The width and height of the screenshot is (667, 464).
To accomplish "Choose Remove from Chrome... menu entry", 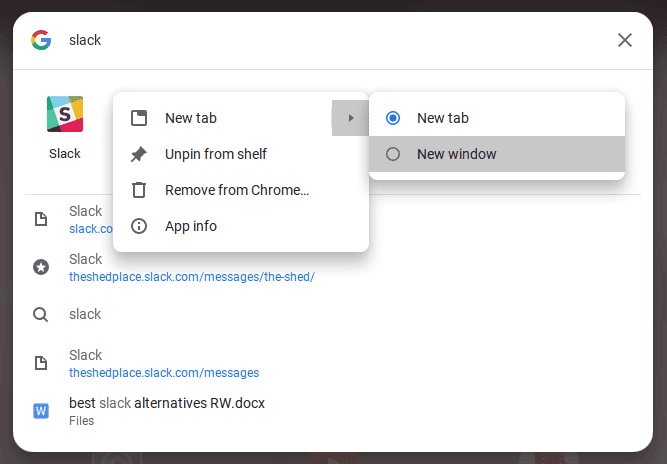I will pos(241,190).
